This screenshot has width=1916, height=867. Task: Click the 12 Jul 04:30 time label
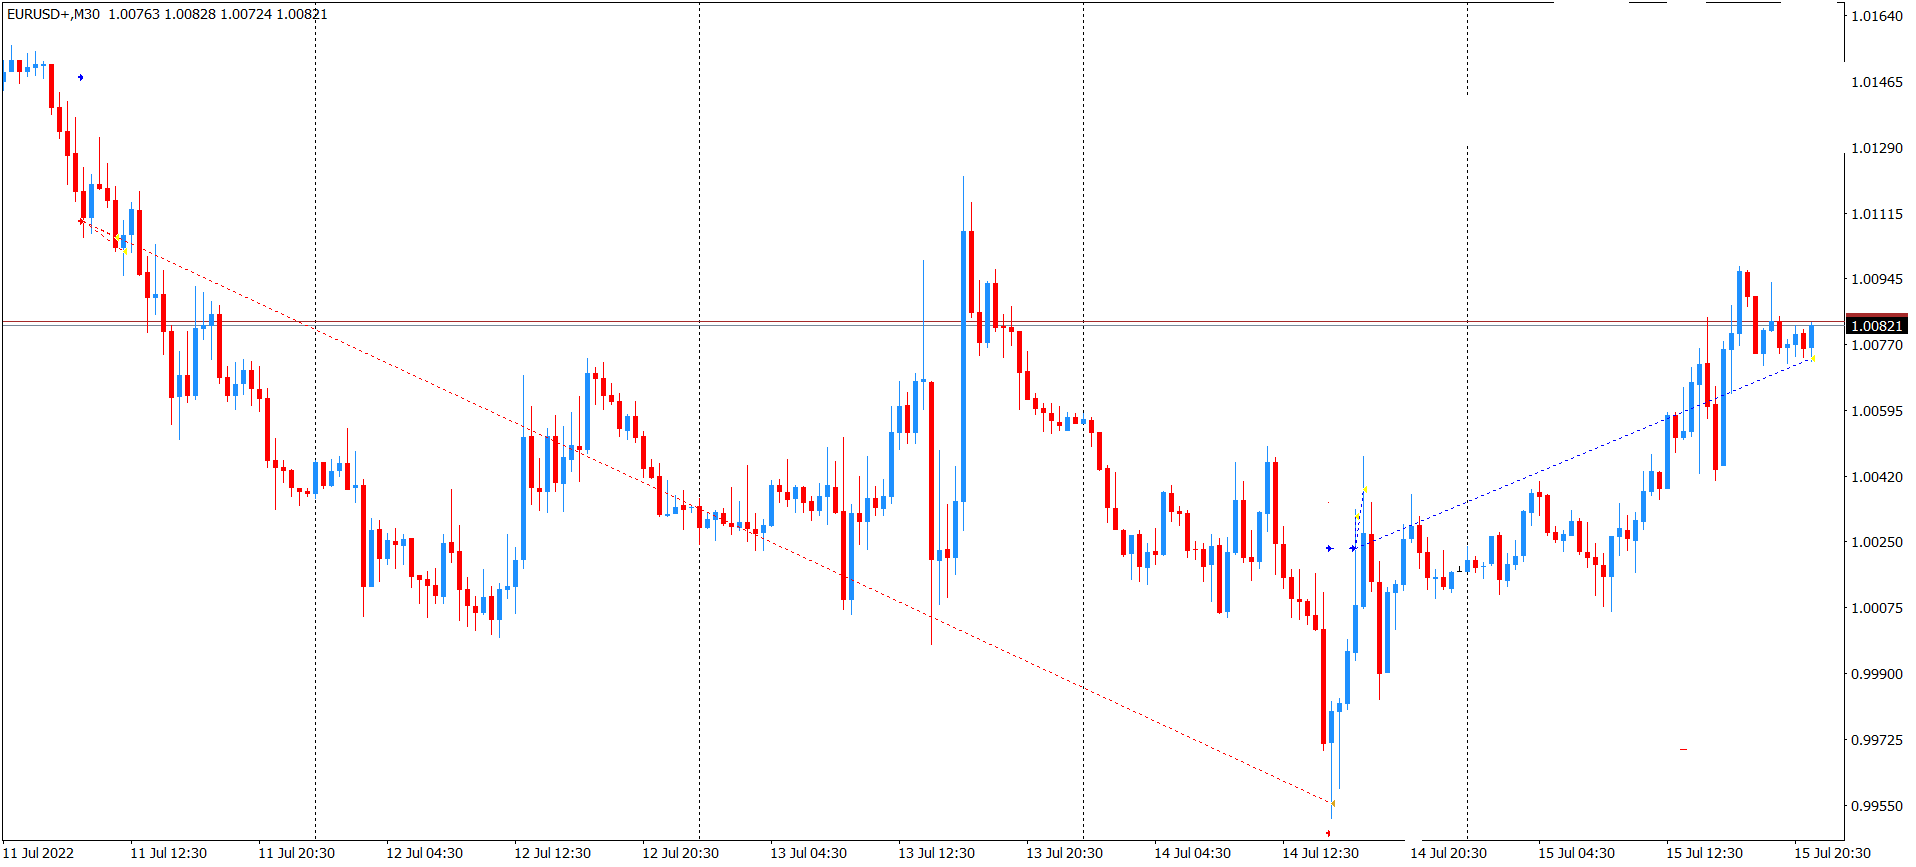pyautogui.click(x=425, y=853)
